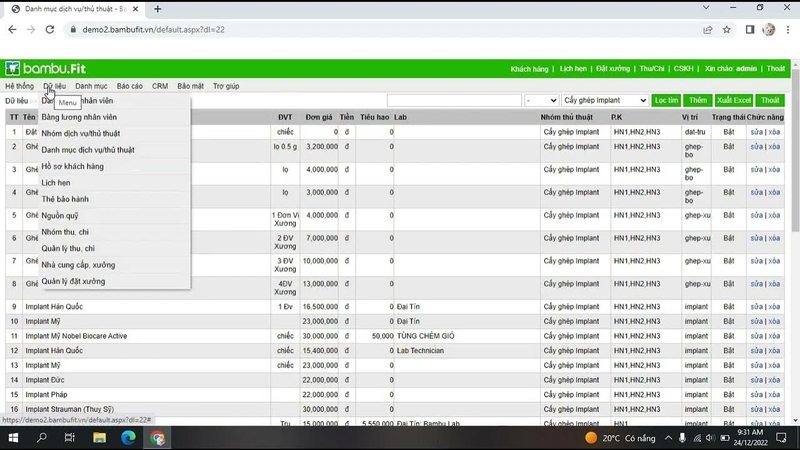Click the Thêm button
This screenshot has height=450, width=800.
pos(698,101)
